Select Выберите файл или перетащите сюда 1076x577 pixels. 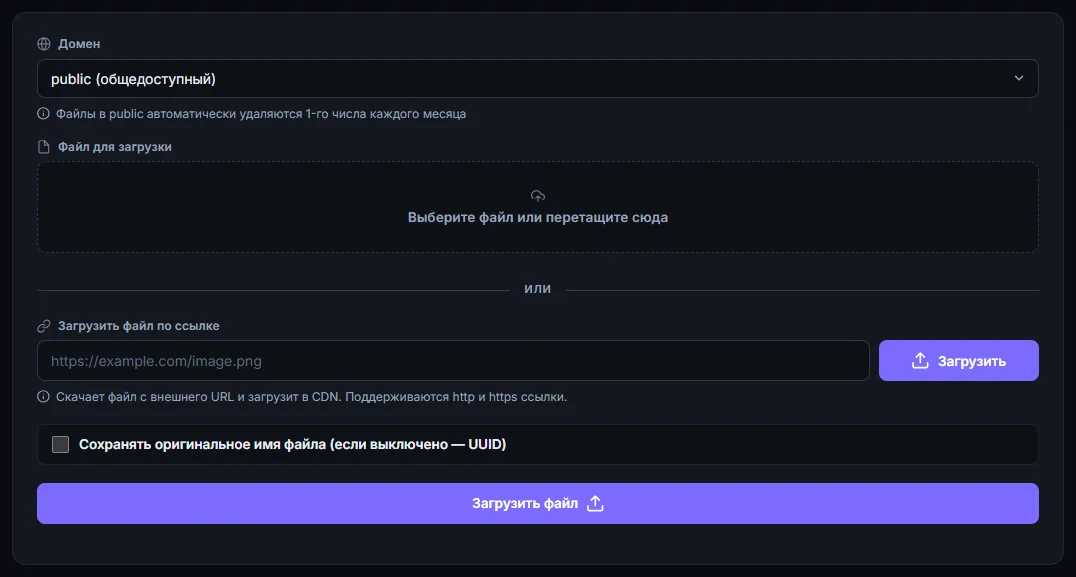point(537,217)
